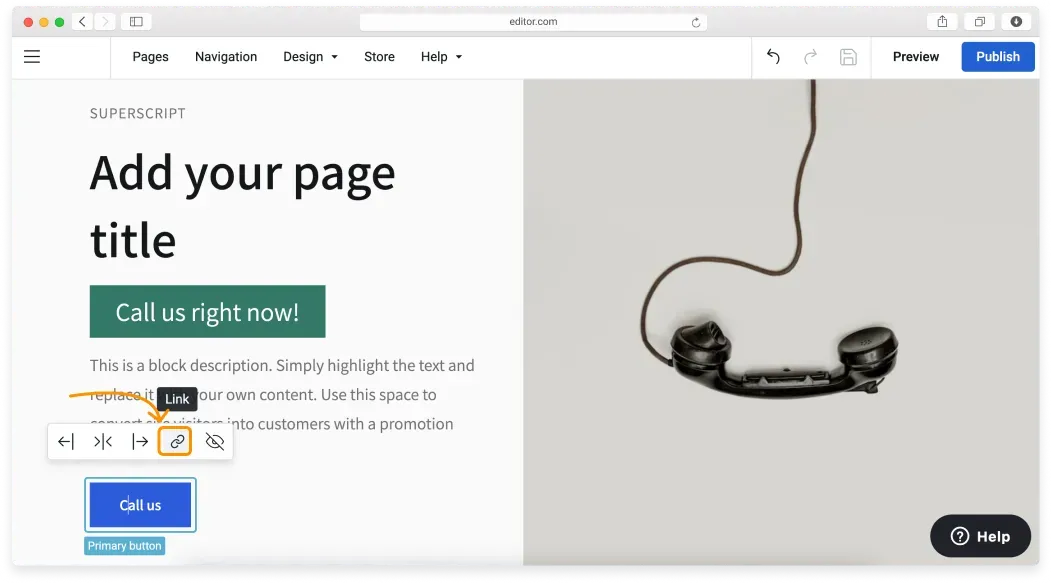Click the Primary button label tag
Screen dimensions: 1052x584
pyautogui.click(x=125, y=546)
